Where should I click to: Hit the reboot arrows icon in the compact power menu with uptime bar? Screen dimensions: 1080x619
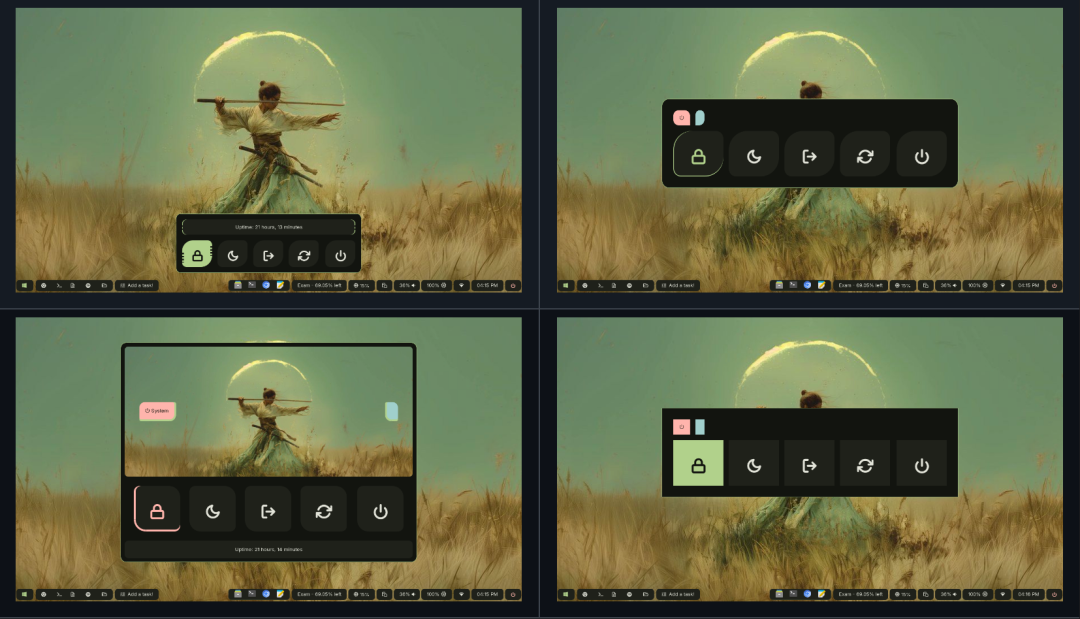click(x=304, y=255)
